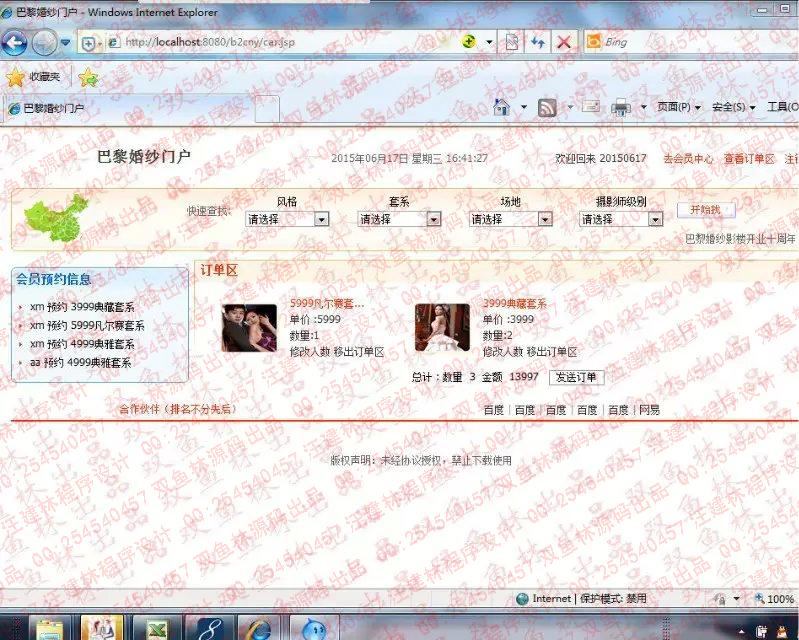
Task: Expand the Print dropdown arrow
Action: [644, 107]
